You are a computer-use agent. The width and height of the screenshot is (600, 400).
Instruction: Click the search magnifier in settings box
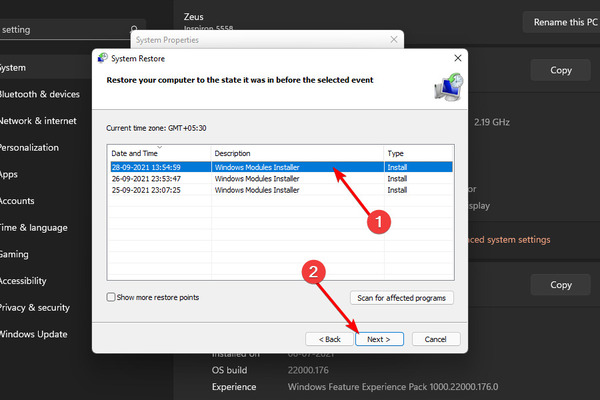[134, 29]
